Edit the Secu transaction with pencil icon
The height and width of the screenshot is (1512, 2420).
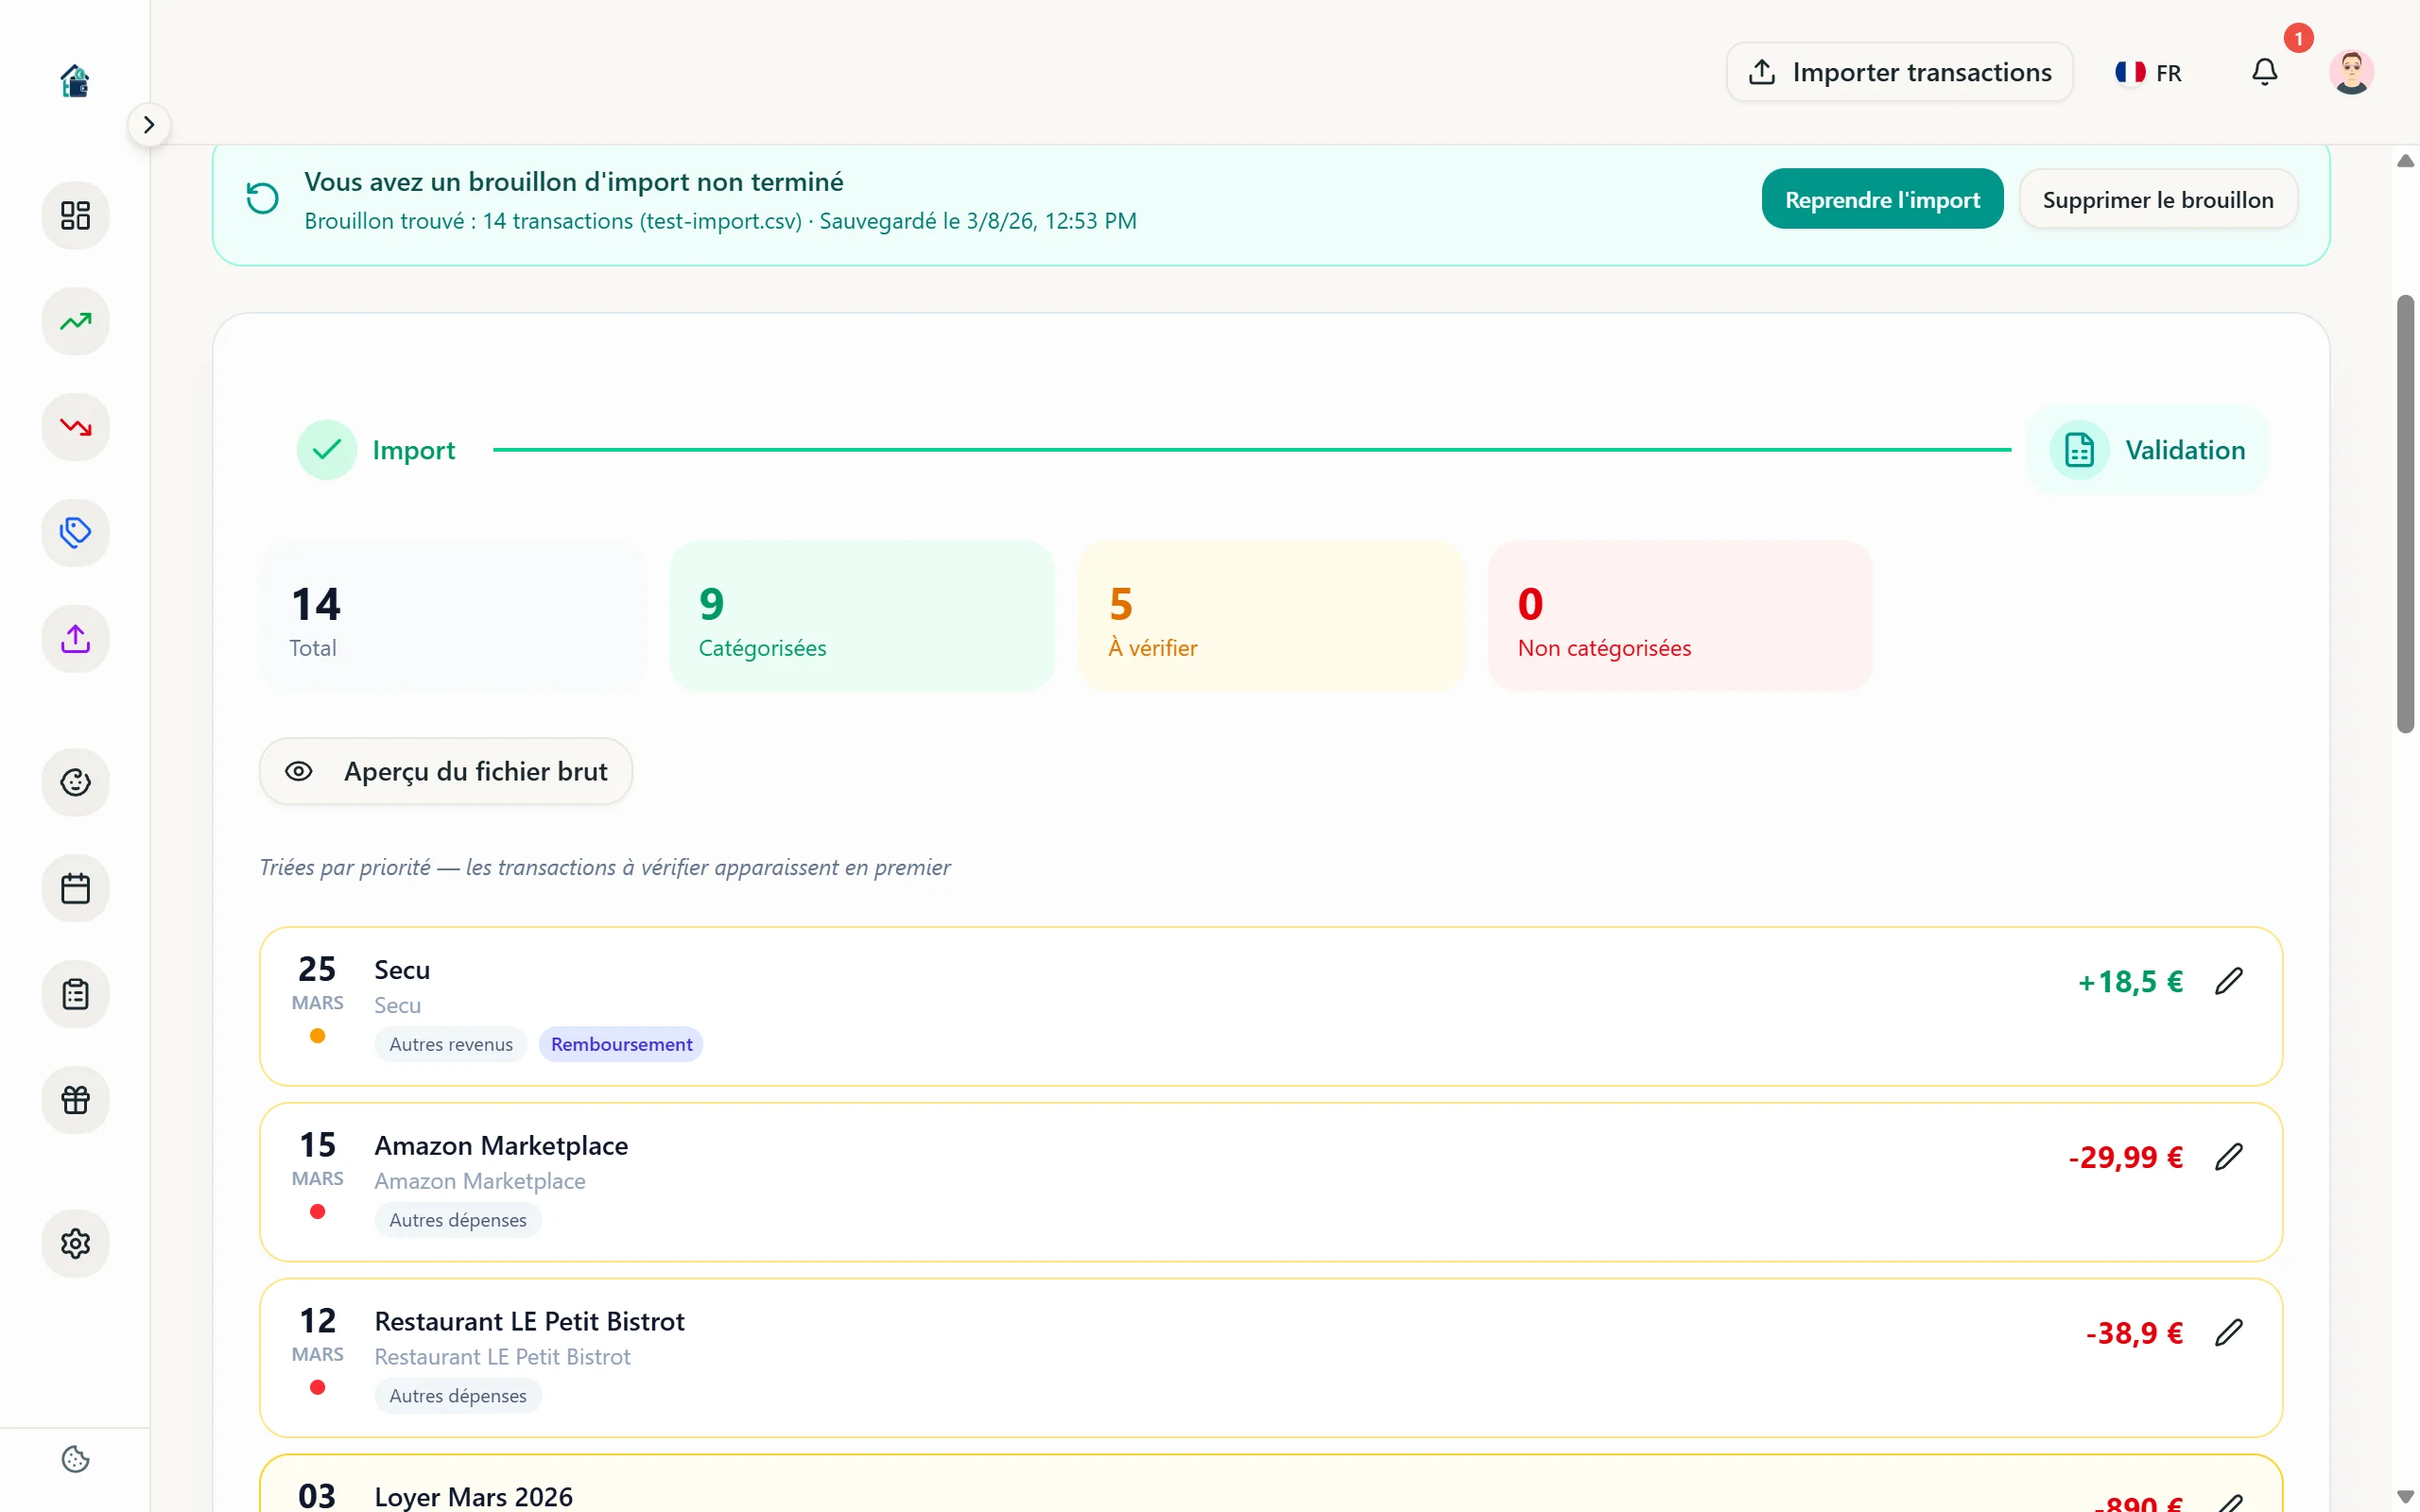click(x=2229, y=981)
